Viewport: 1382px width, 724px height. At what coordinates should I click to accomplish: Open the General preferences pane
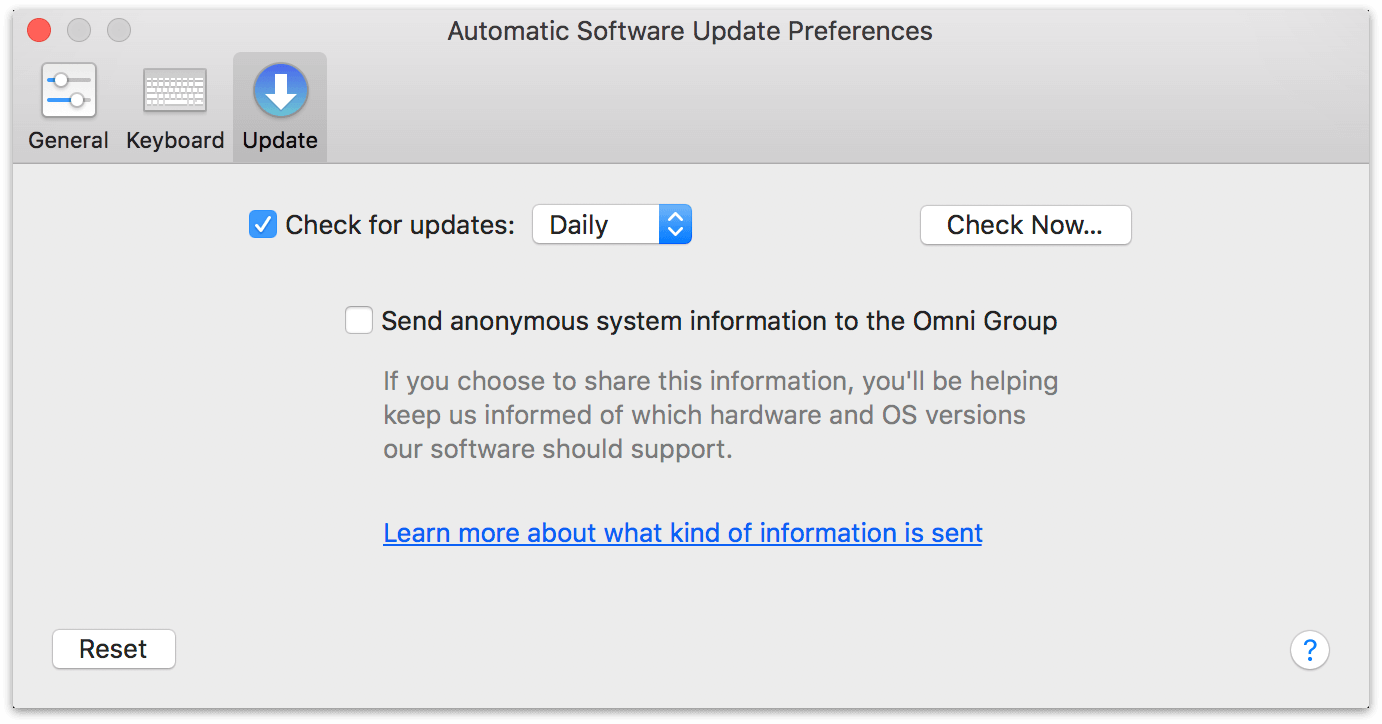click(x=68, y=107)
